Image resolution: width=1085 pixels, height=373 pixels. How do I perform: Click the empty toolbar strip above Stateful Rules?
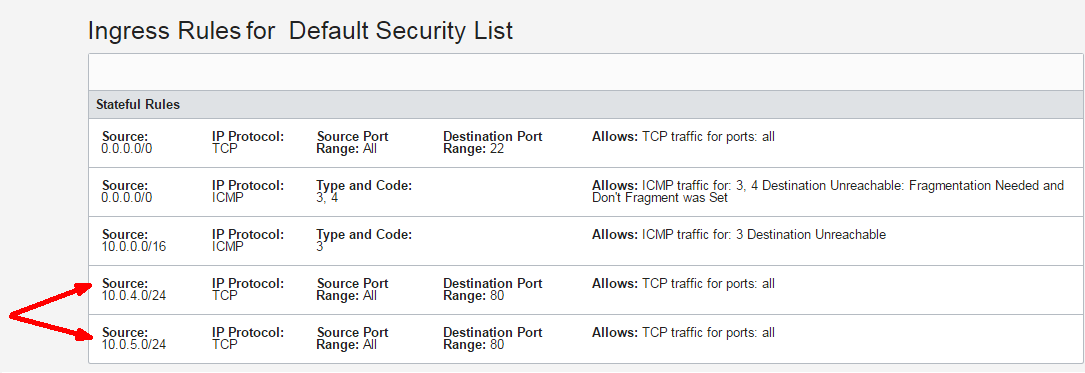point(586,72)
